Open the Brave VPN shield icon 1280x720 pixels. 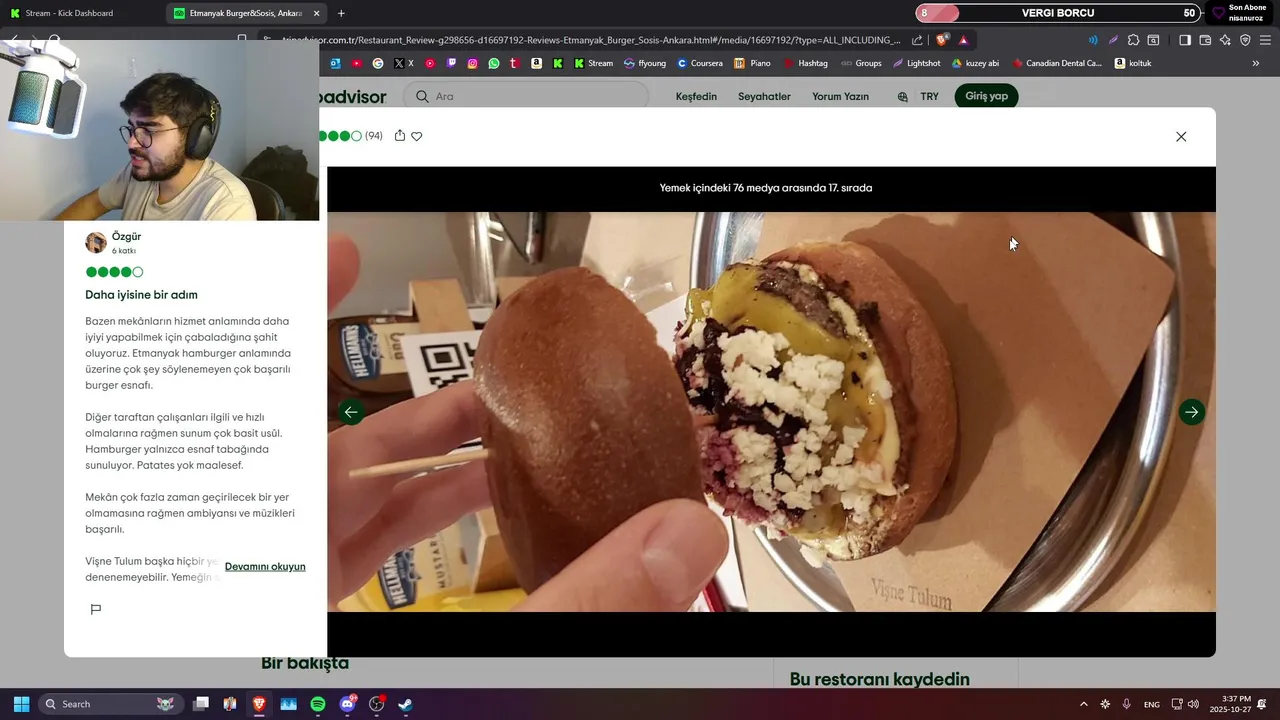(1245, 40)
